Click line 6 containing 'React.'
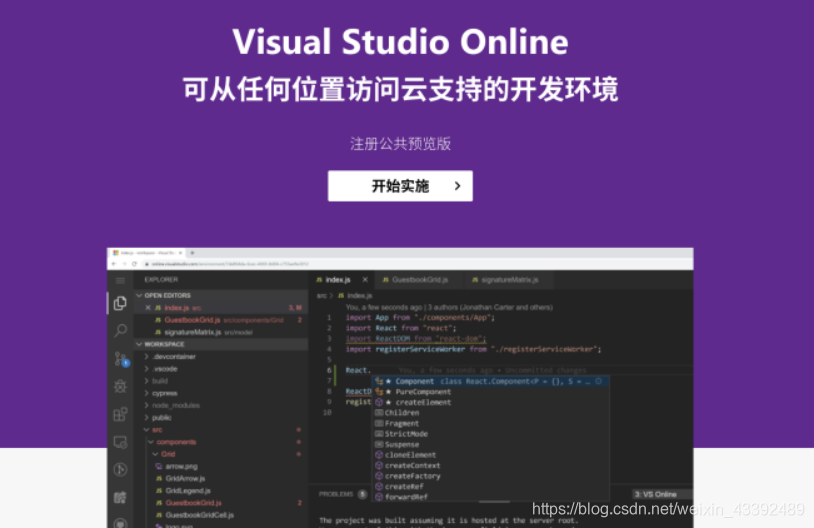Screen dimensions: 814x528 358,370
